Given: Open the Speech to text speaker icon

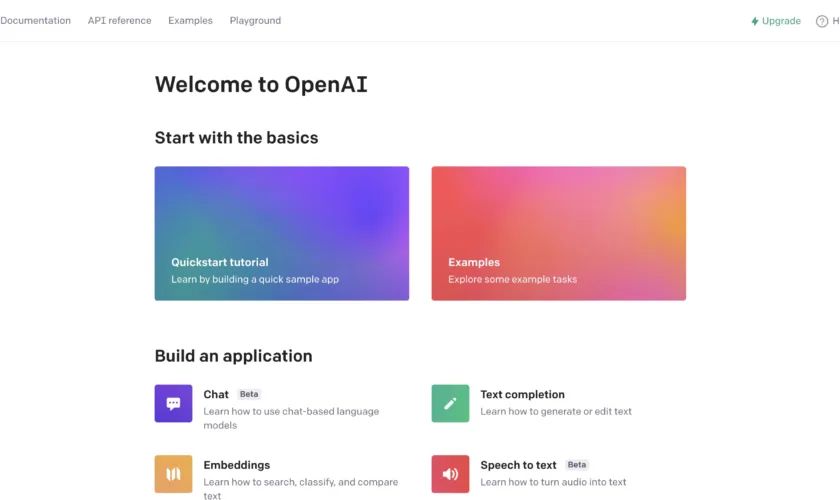Looking at the screenshot, I should point(450,474).
